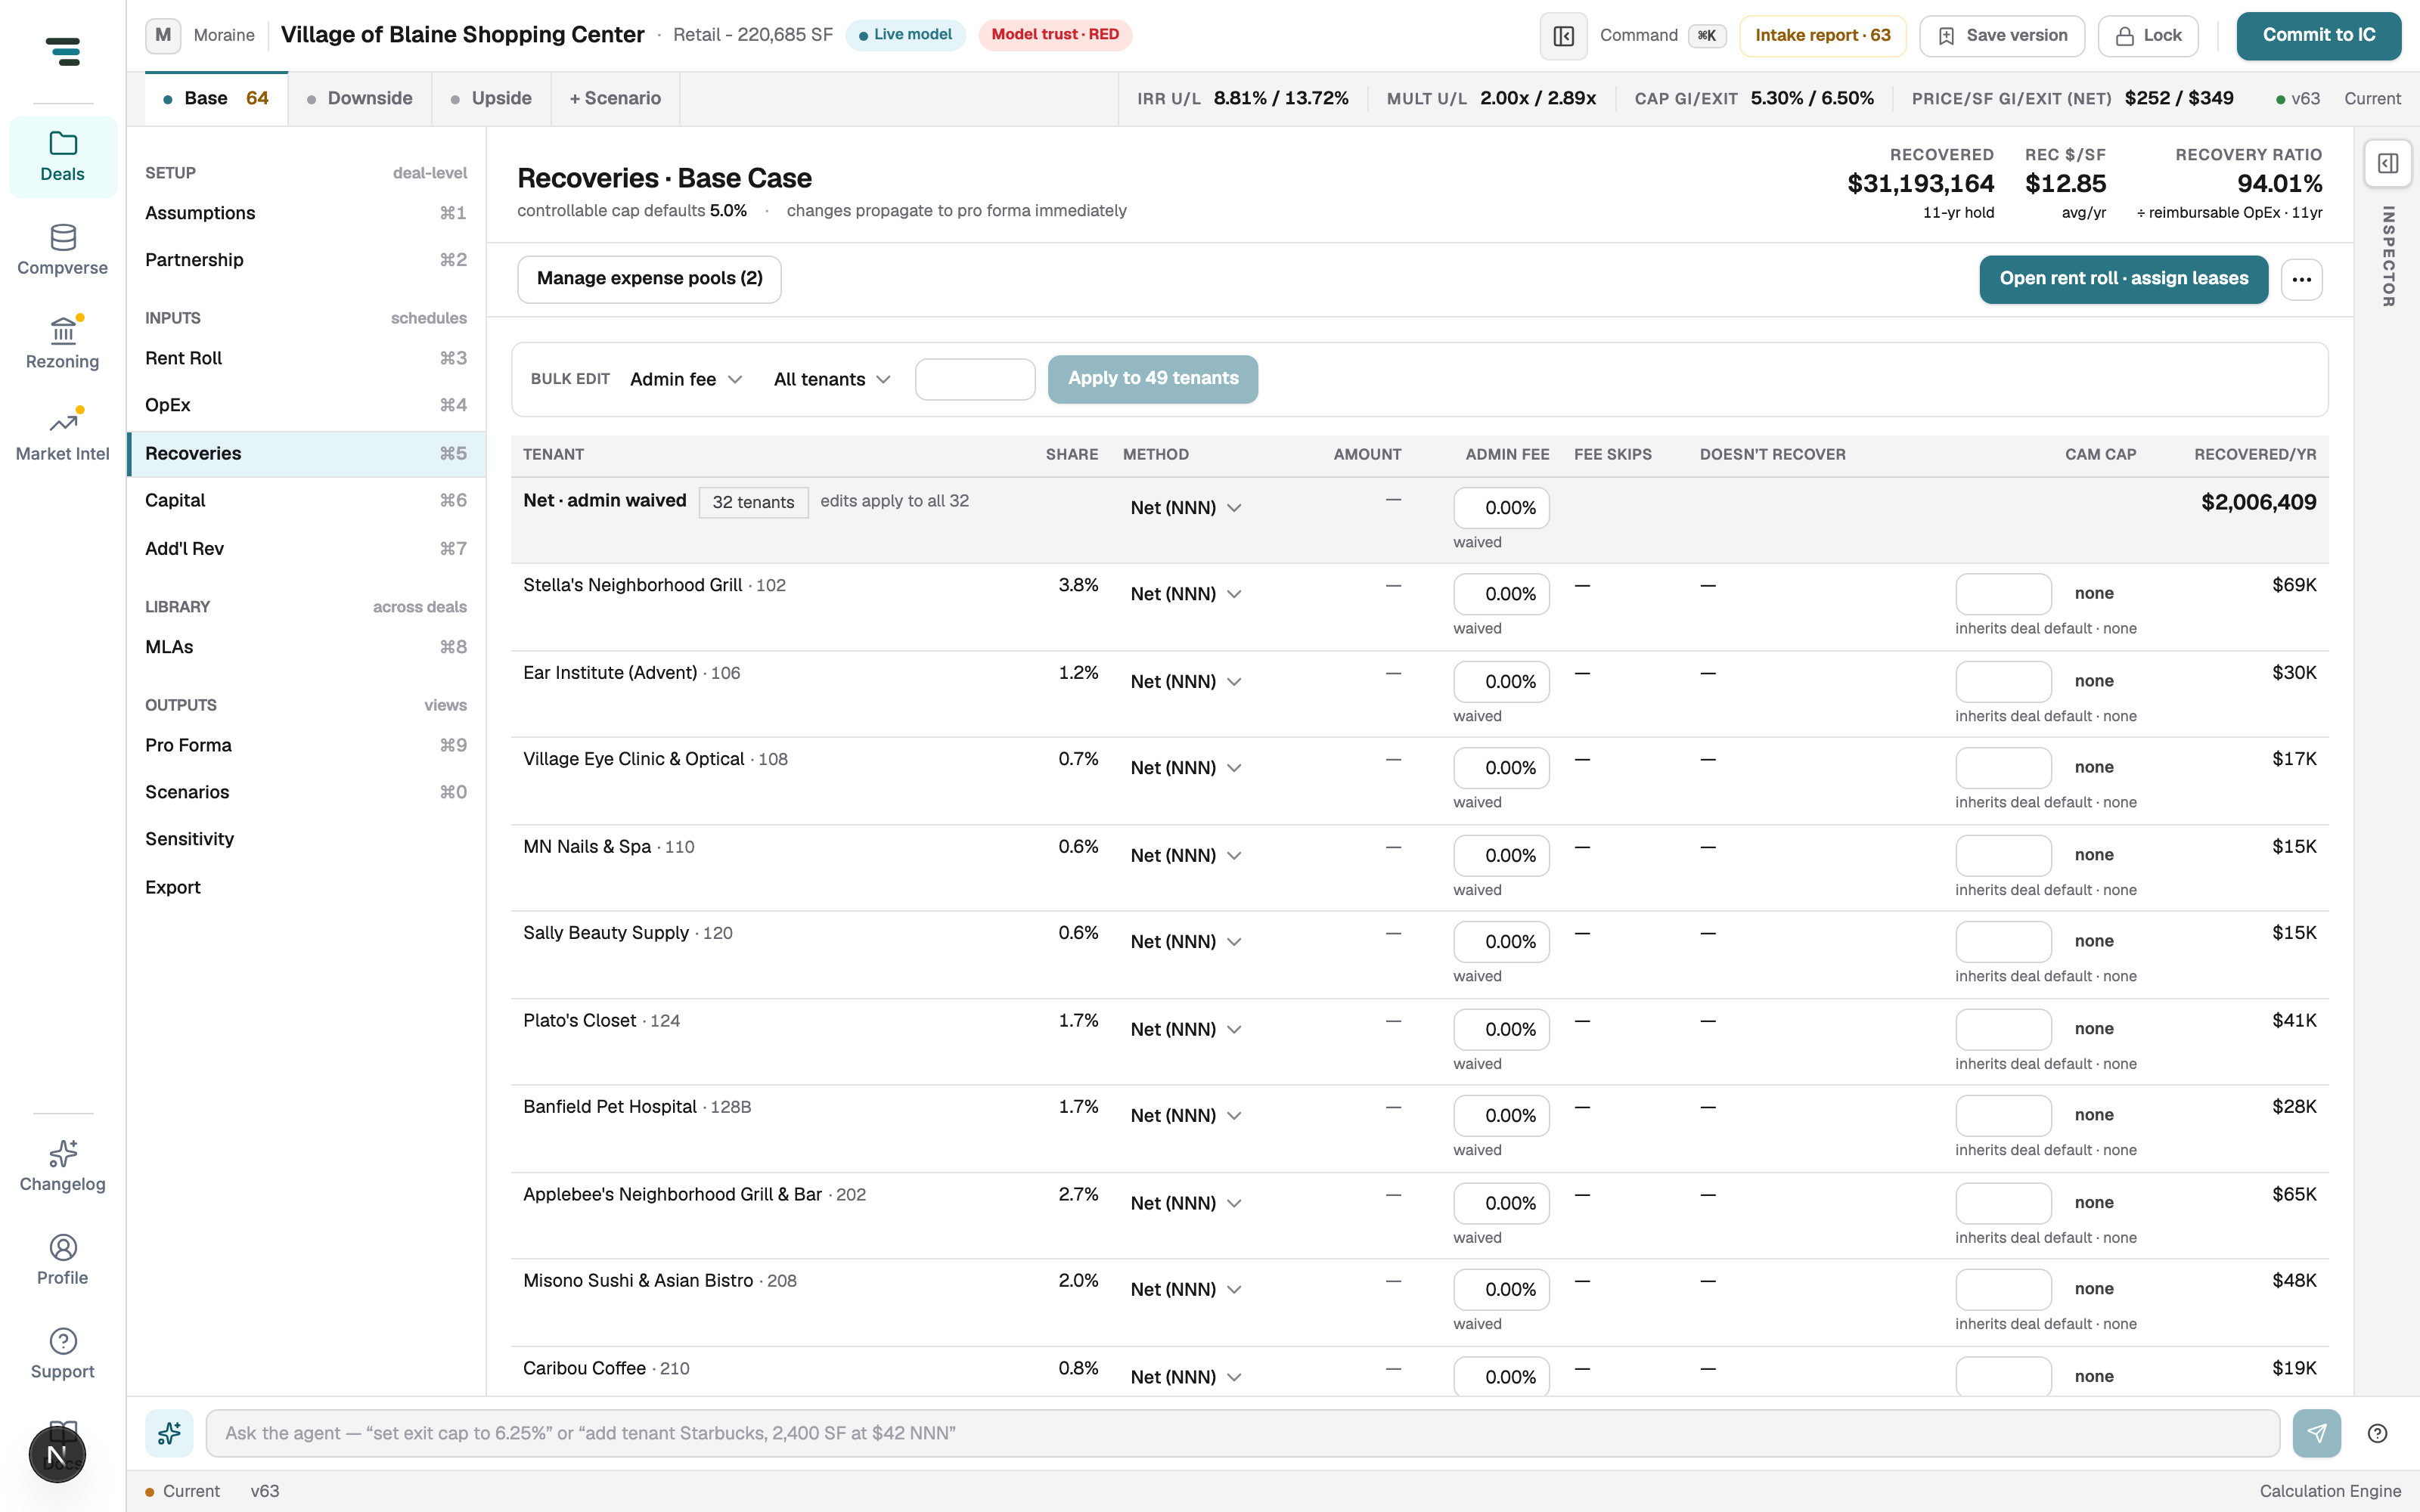The height and width of the screenshot is (1512, 2420).
Task: Select the Recoveries sidebar item
Action: 306,454
